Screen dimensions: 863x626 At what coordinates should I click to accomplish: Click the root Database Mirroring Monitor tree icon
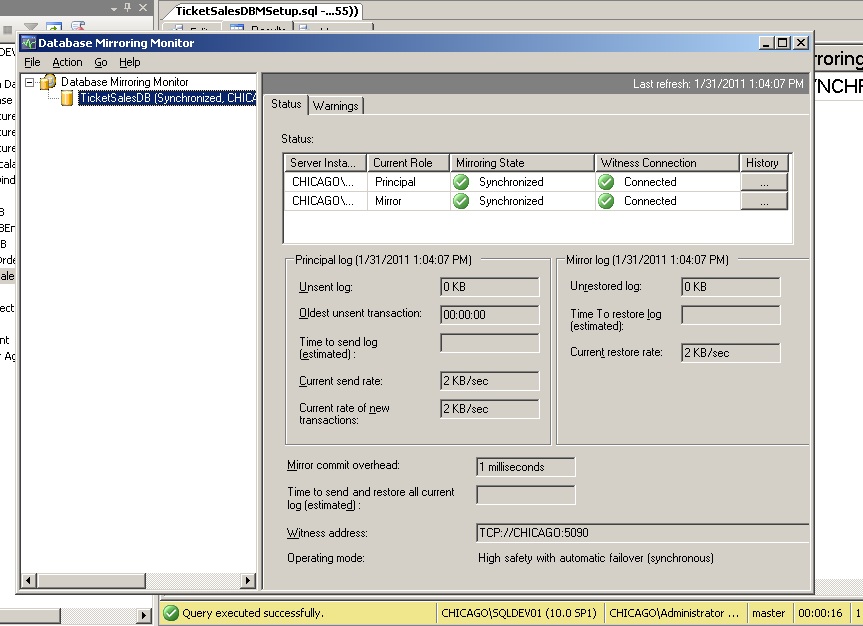48,82
